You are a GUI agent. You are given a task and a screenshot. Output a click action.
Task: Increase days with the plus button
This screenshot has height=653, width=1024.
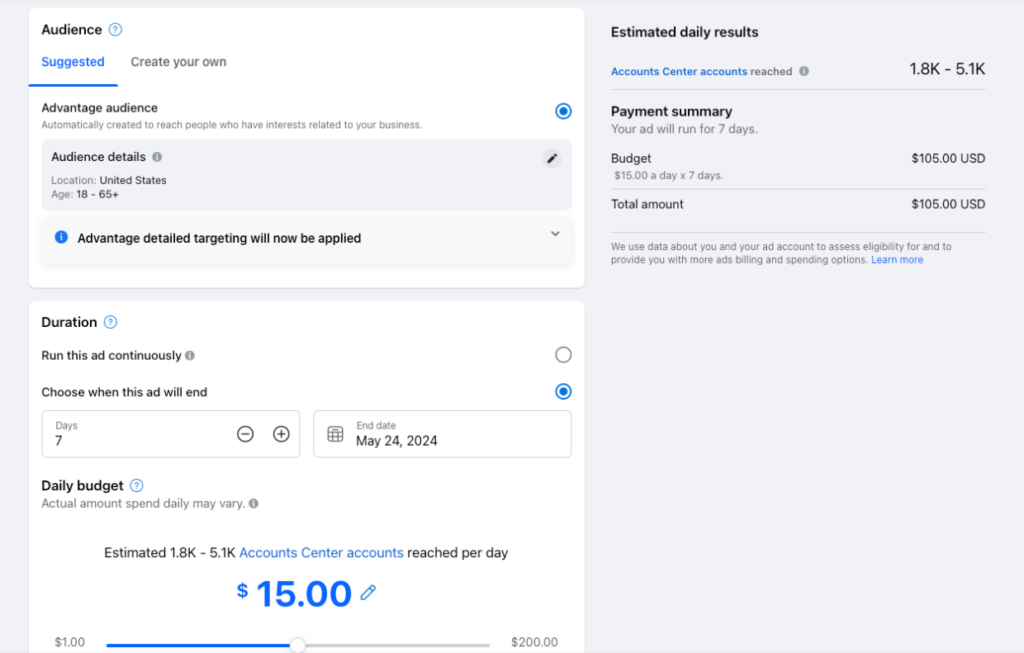point(281,434)
